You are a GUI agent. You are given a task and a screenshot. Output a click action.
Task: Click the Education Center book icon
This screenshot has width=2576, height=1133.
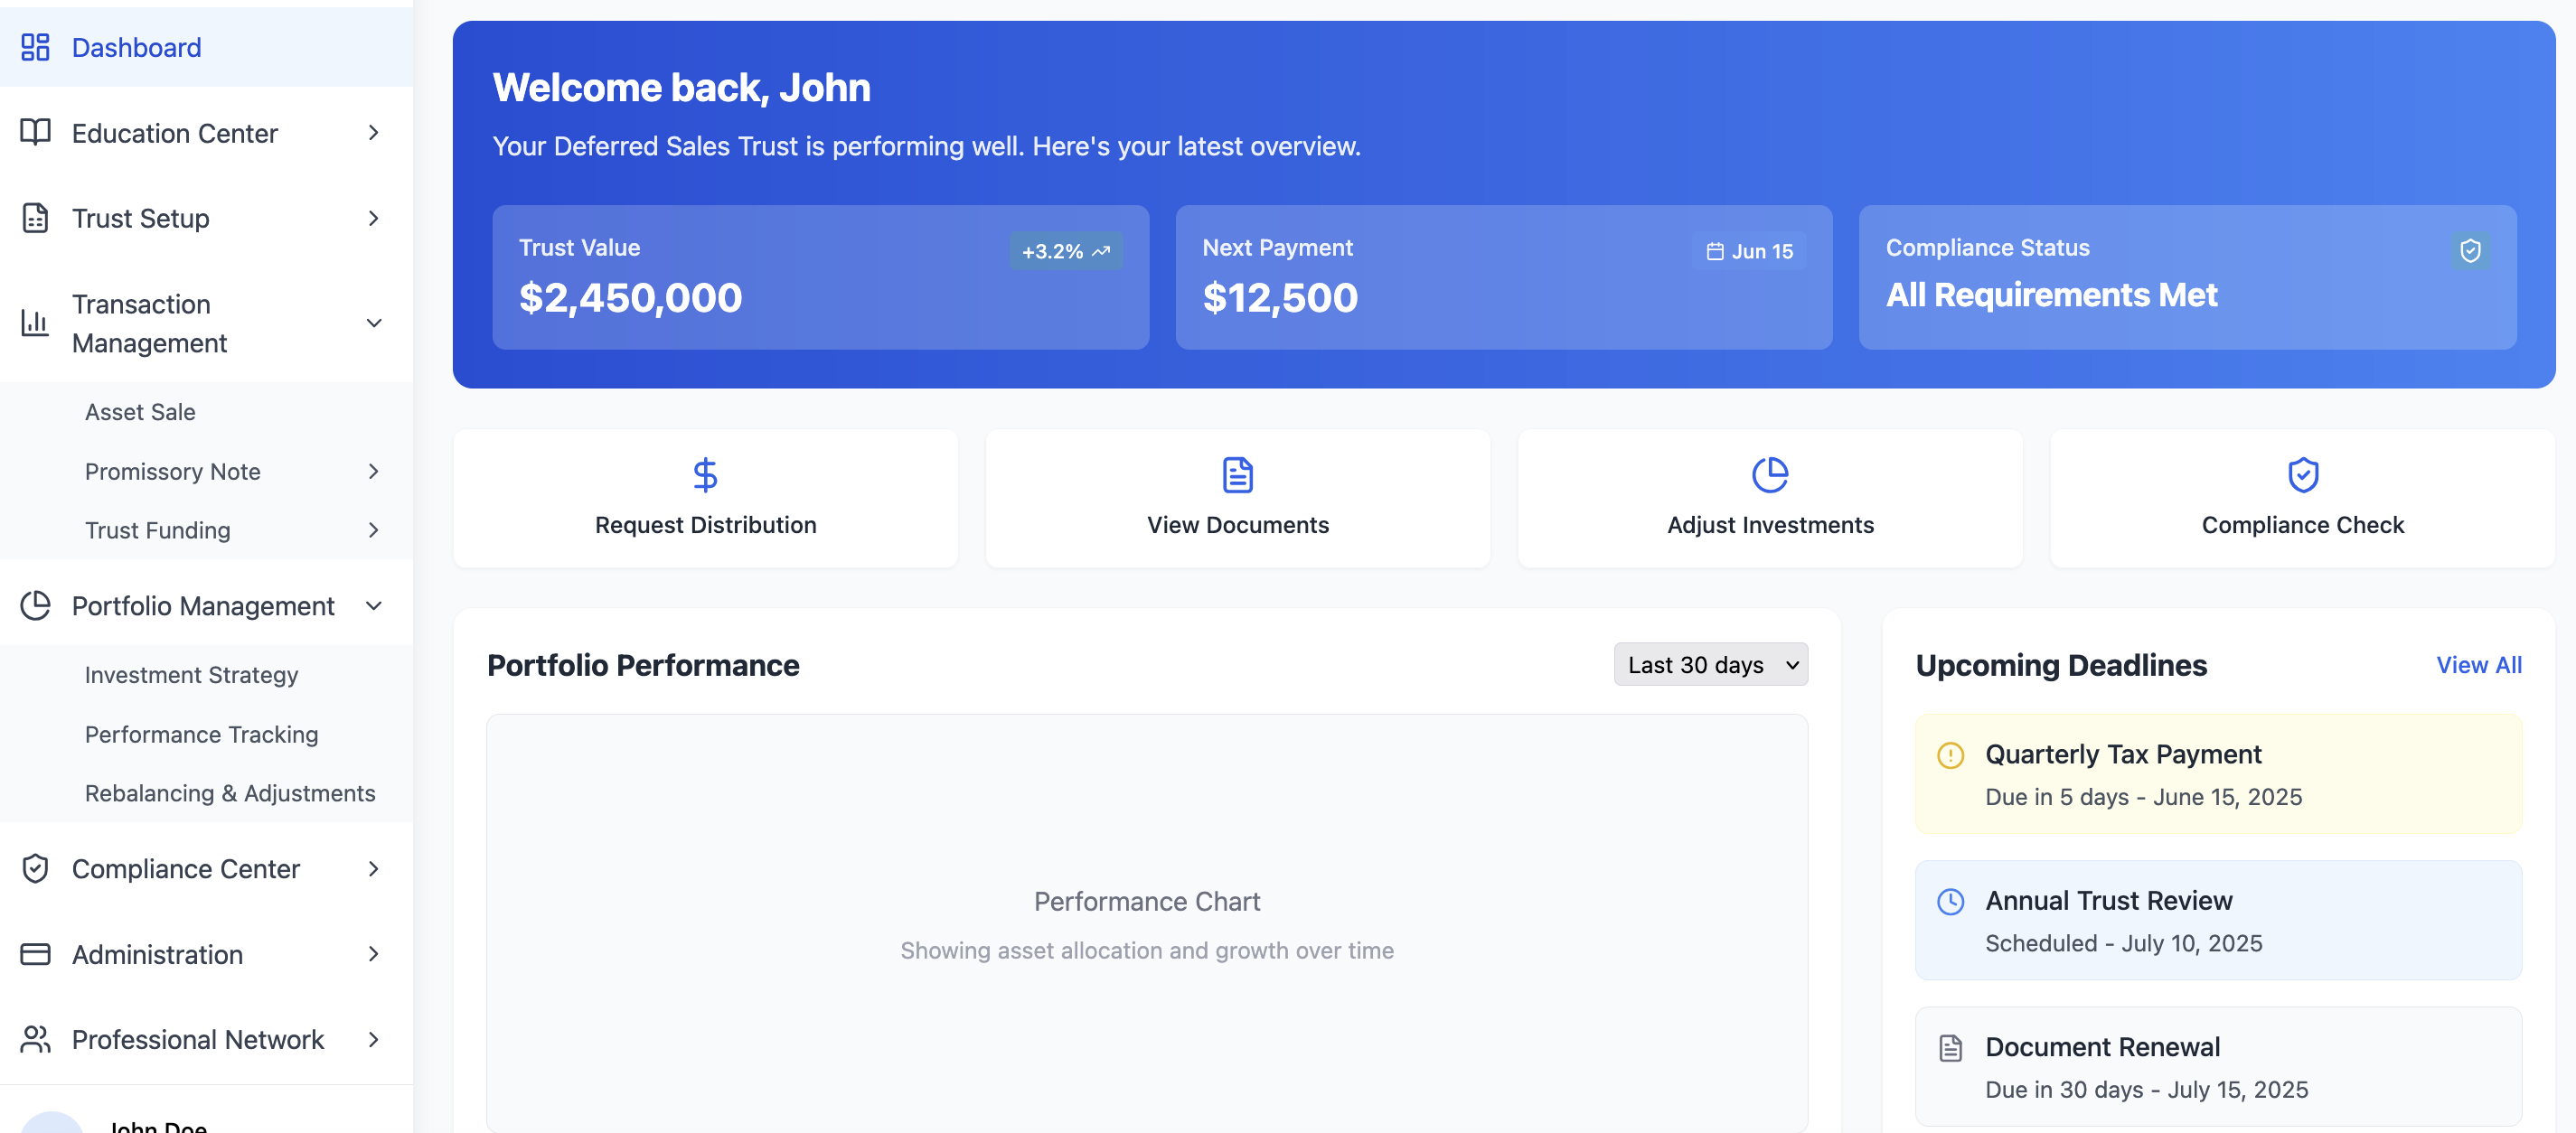click(35, 132)
